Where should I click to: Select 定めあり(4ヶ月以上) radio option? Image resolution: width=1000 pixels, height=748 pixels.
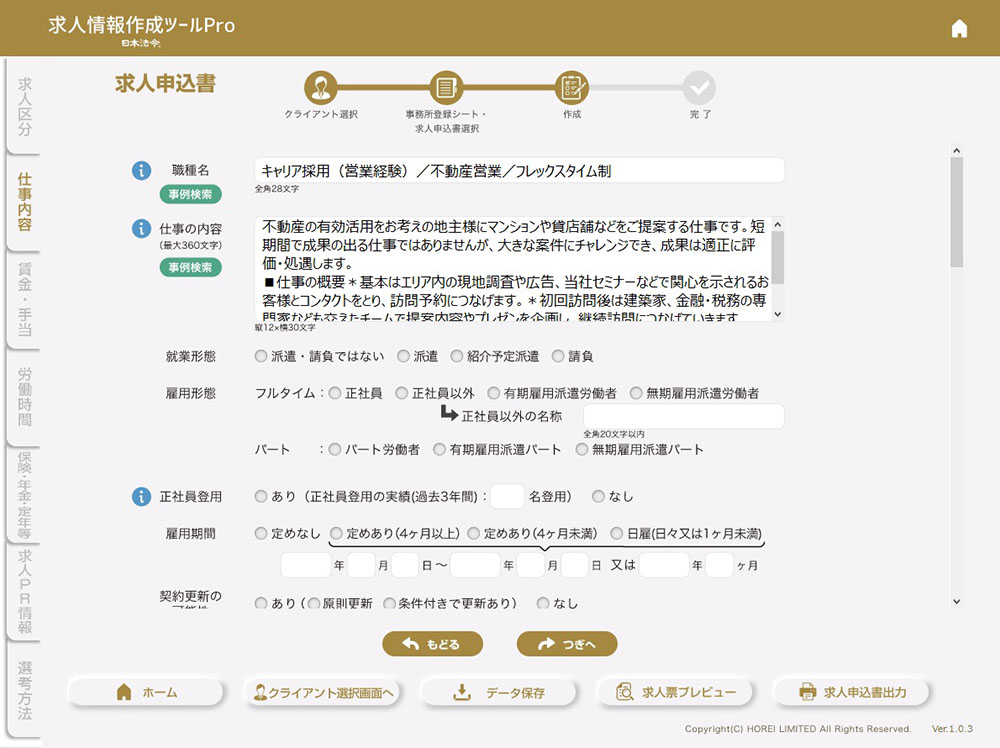point(336,533)
